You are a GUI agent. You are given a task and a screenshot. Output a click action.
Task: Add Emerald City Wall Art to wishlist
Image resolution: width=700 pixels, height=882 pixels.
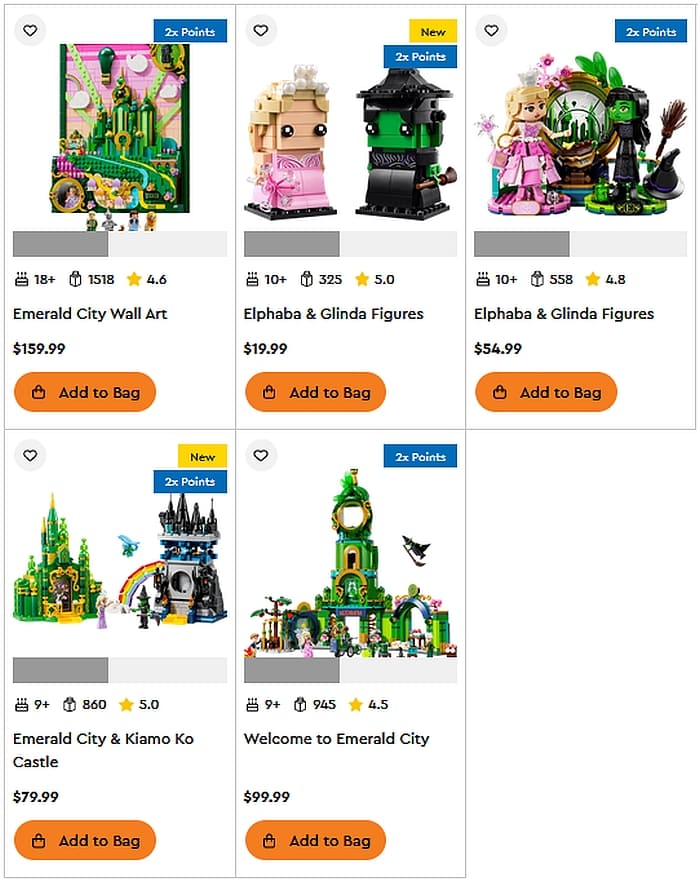click(x=30, y=30)
